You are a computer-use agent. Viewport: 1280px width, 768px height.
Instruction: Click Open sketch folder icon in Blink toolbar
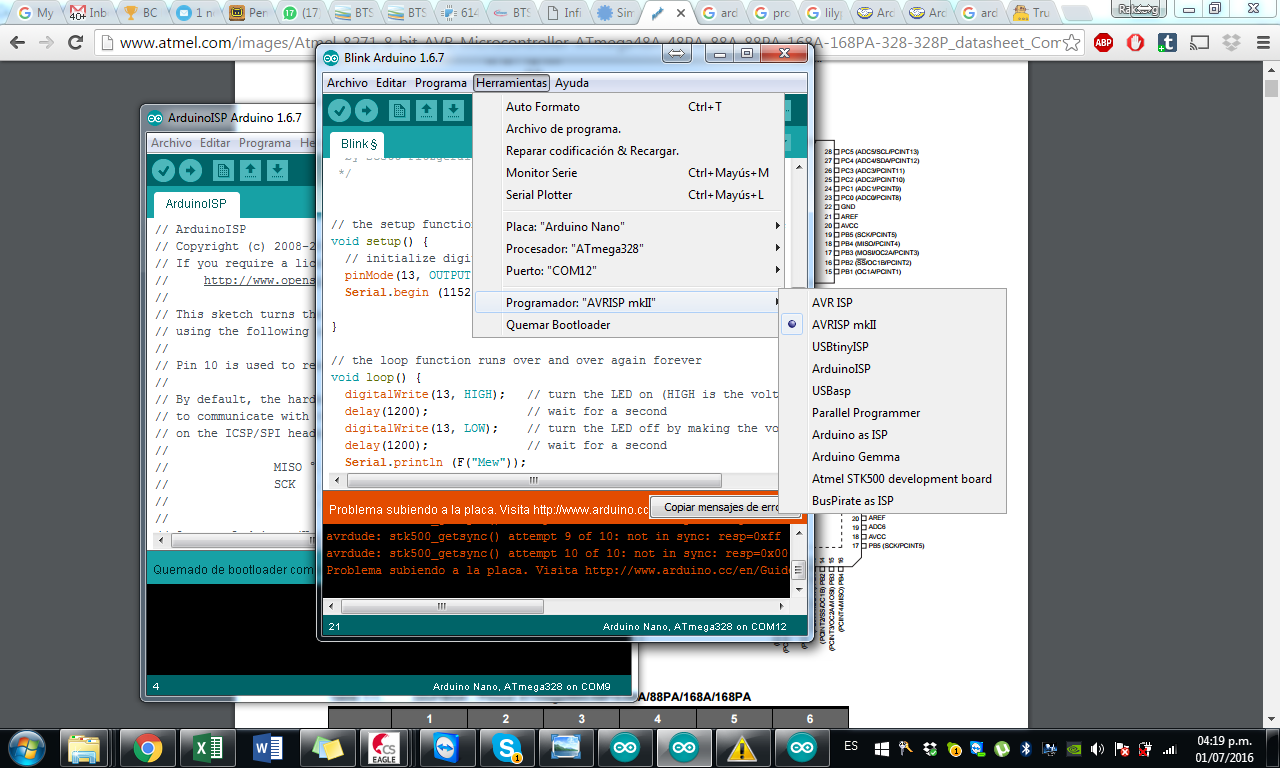425,110
